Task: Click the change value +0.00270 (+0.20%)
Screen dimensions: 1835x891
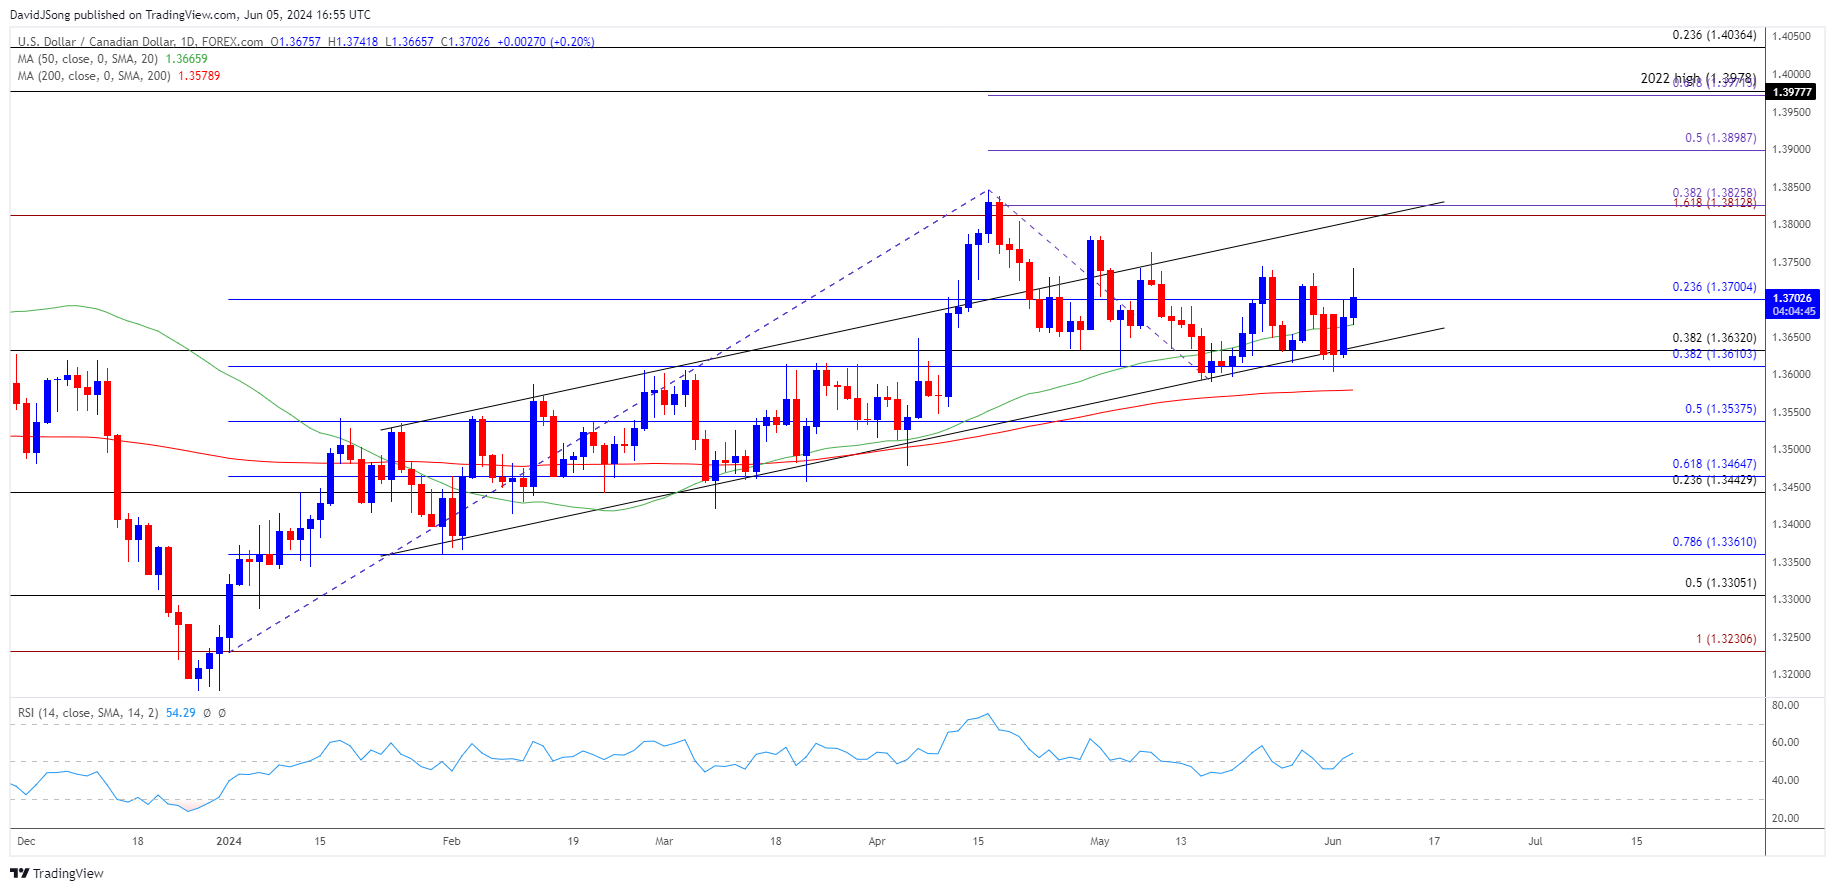Action: tap(546, 42)
